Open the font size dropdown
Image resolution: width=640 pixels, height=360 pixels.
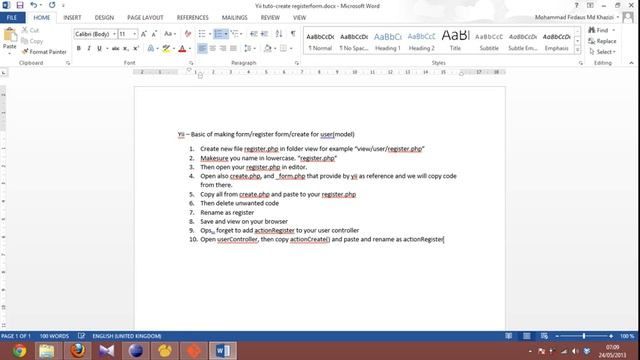click(x=135, y=34)
